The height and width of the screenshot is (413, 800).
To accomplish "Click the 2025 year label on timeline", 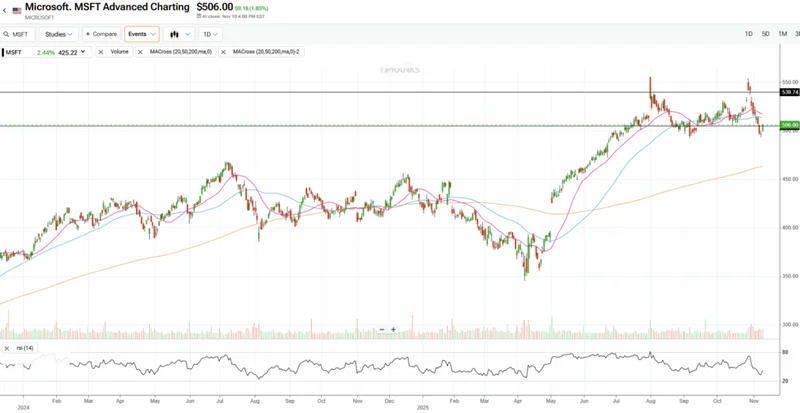I will [423, 408].
